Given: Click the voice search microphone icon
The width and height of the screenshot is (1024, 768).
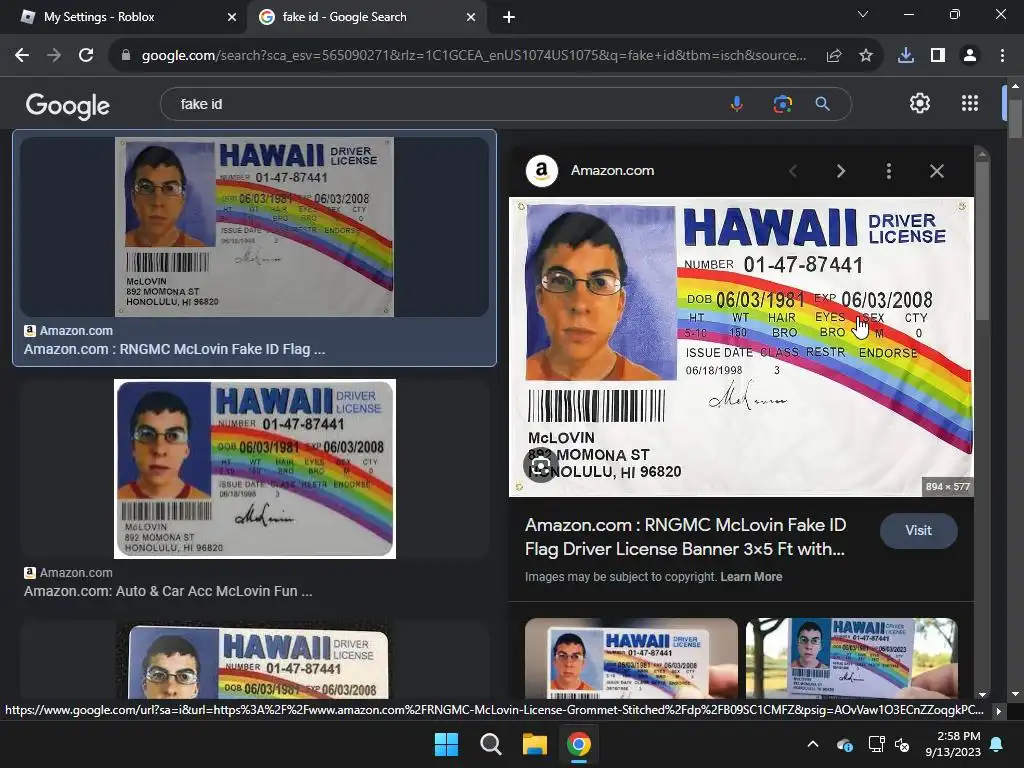Looking at the screenshot, I should click(737, 104).
